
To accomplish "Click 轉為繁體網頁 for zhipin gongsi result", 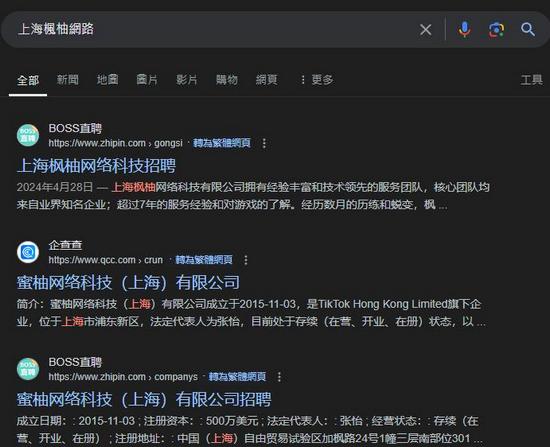I will [x=222, y=143].
